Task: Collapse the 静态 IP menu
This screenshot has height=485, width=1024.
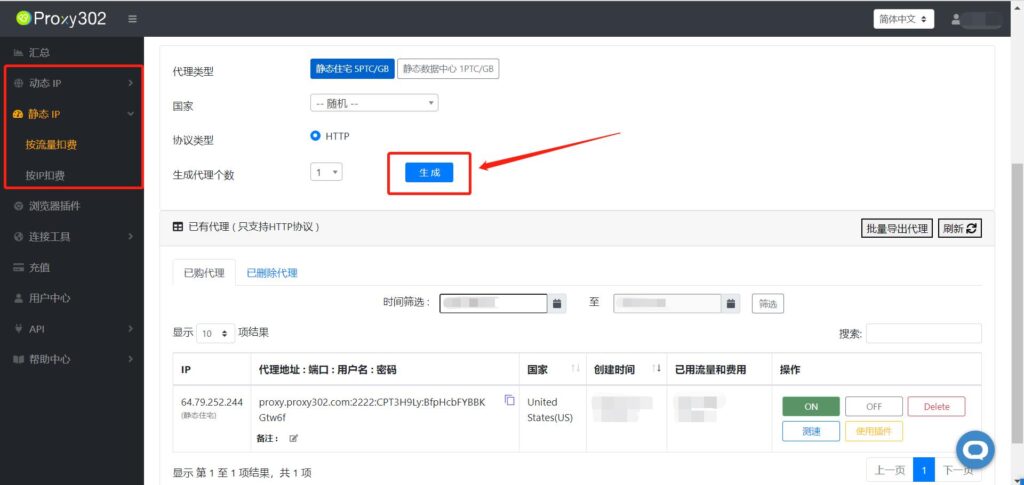Action: (x=72, y=114)
